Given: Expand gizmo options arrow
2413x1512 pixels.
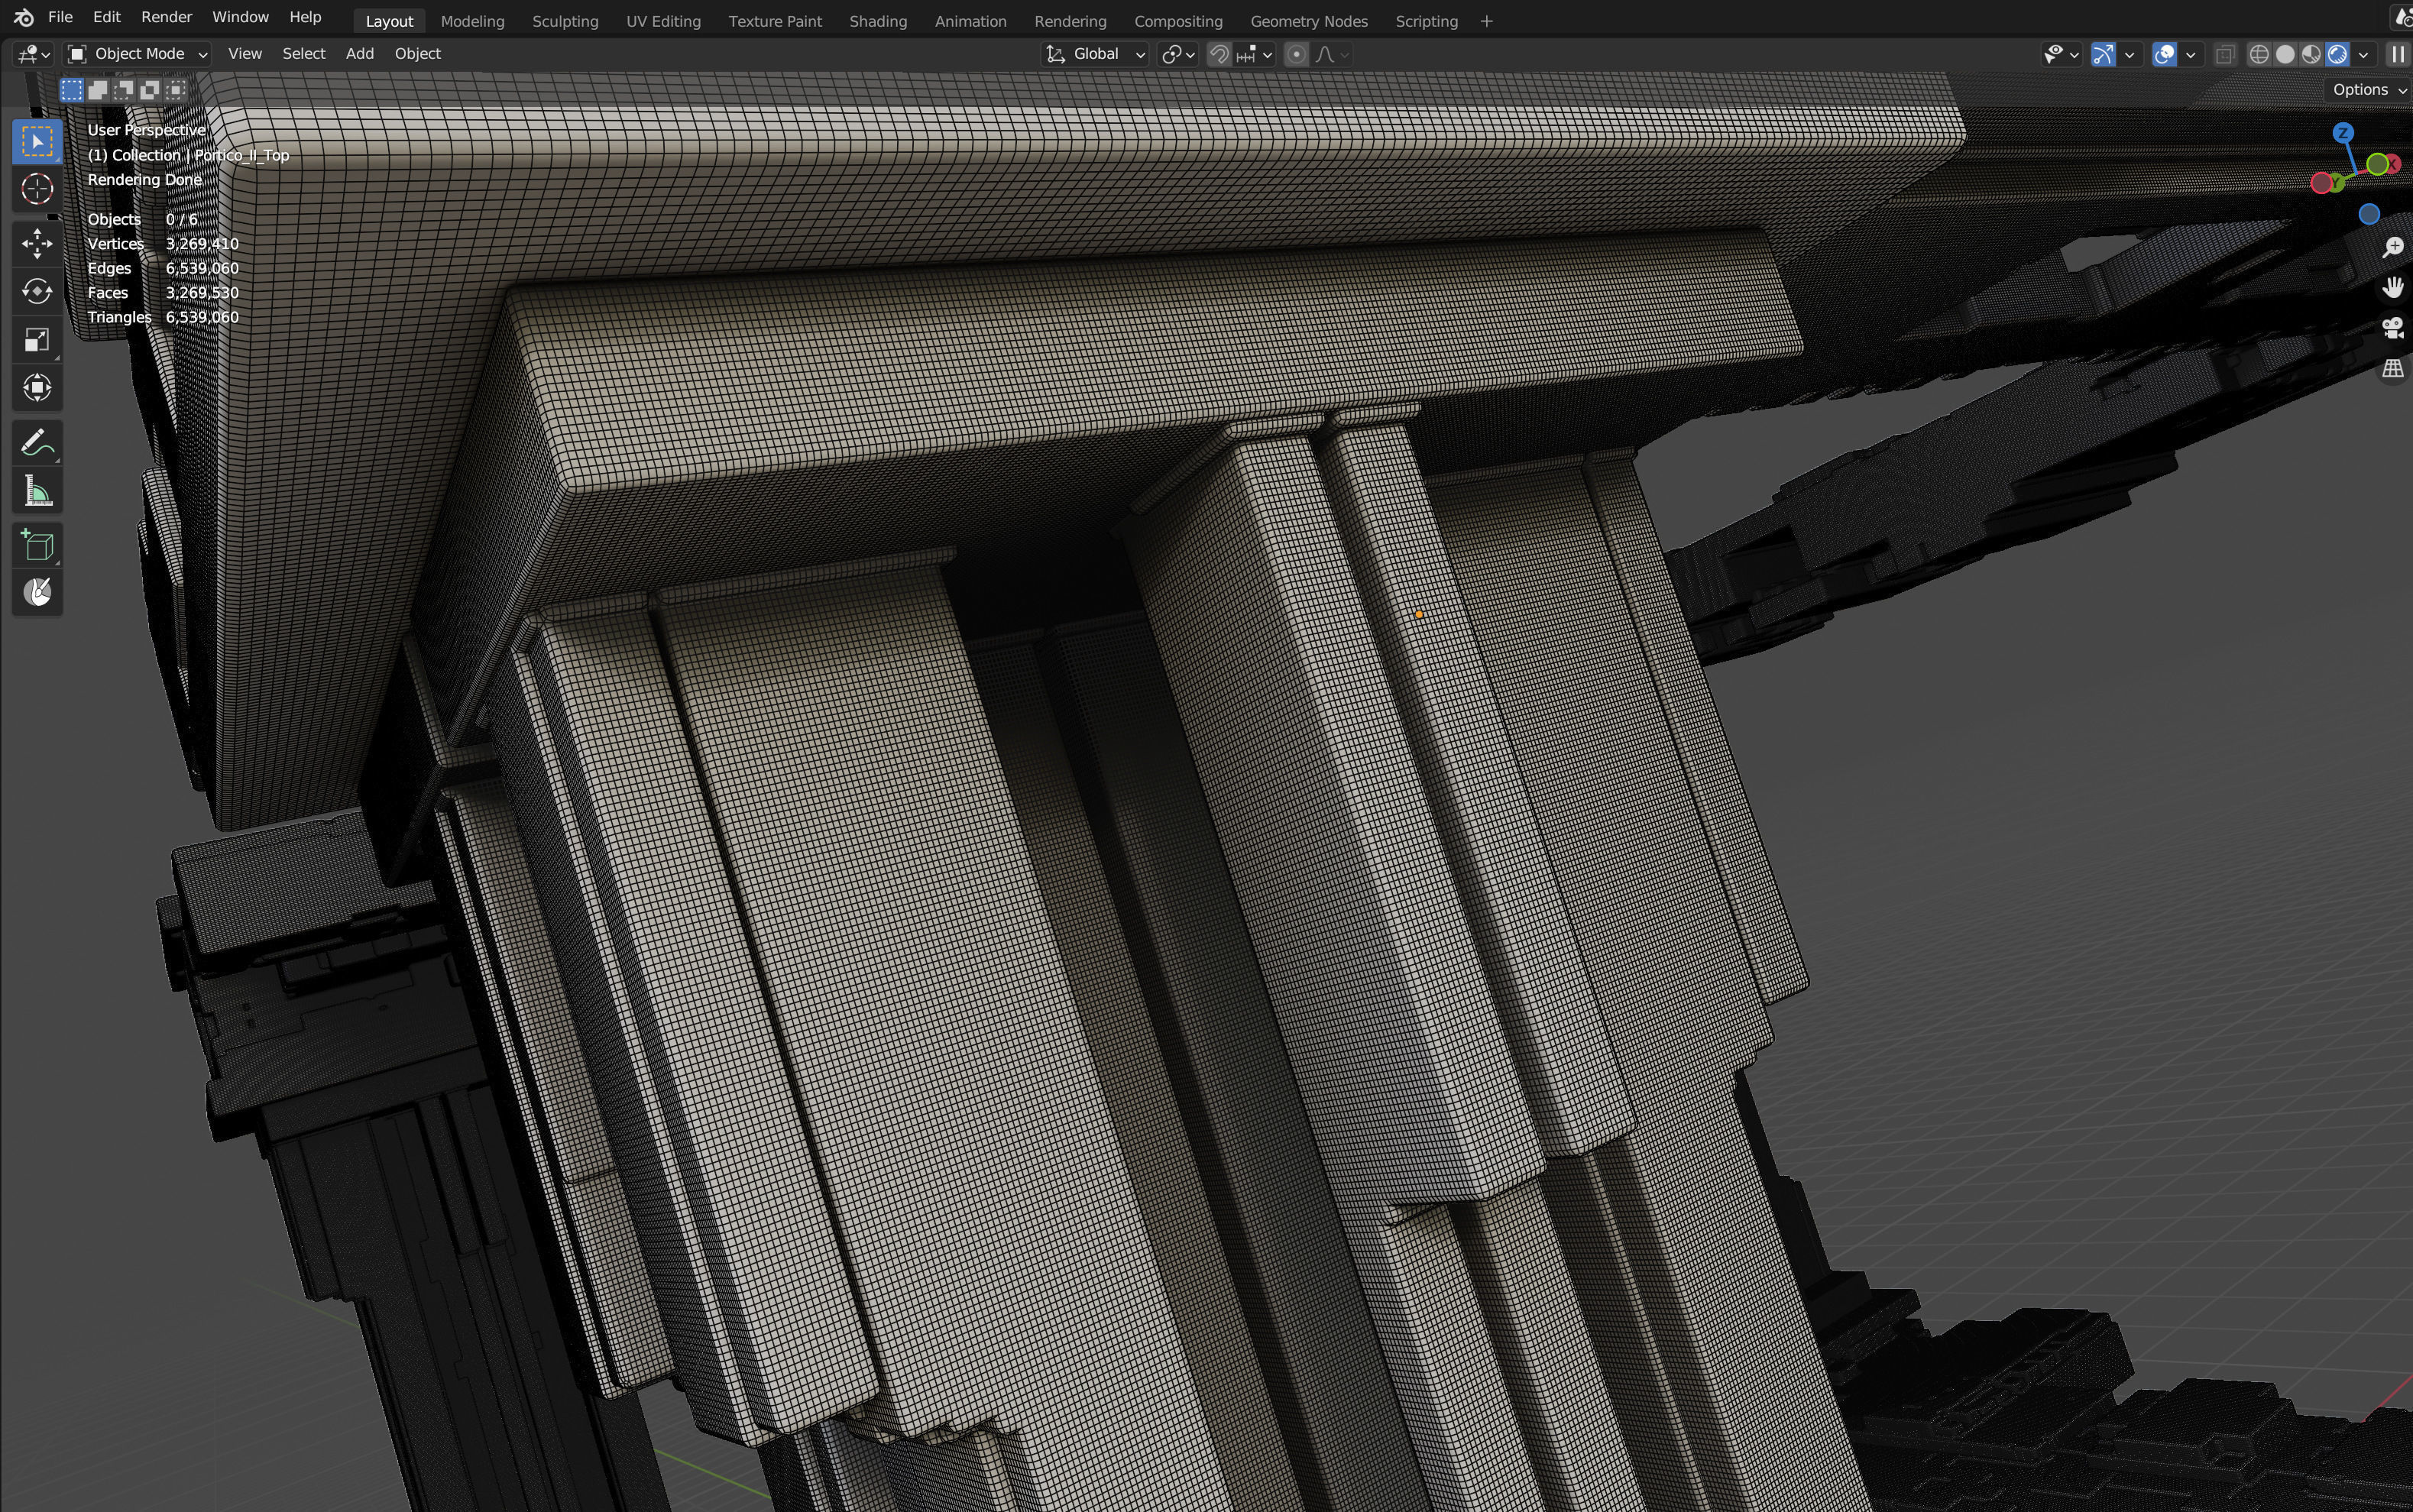Looking at the screenshot, I should (2130, 54).
